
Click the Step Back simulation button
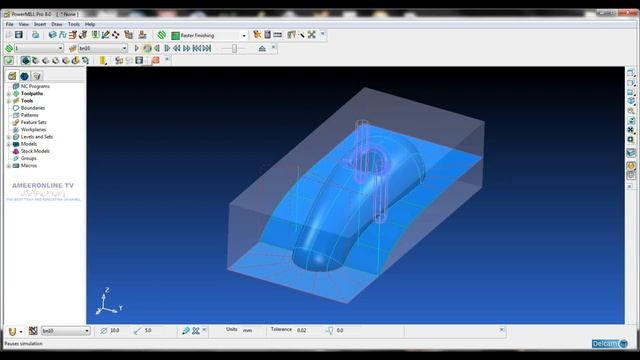pyautogui.click(x=157, y=48)
